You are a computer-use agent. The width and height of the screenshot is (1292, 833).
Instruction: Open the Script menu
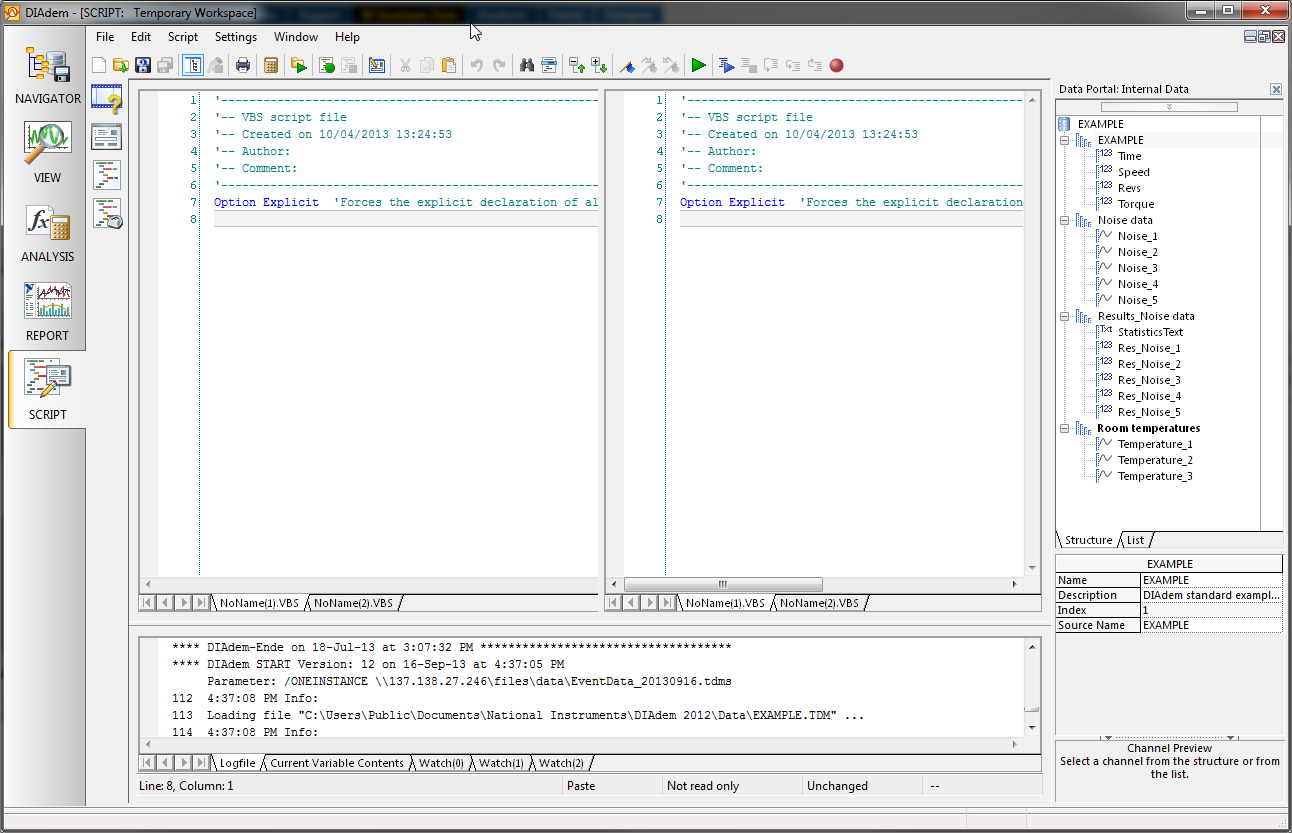point(183,37)
